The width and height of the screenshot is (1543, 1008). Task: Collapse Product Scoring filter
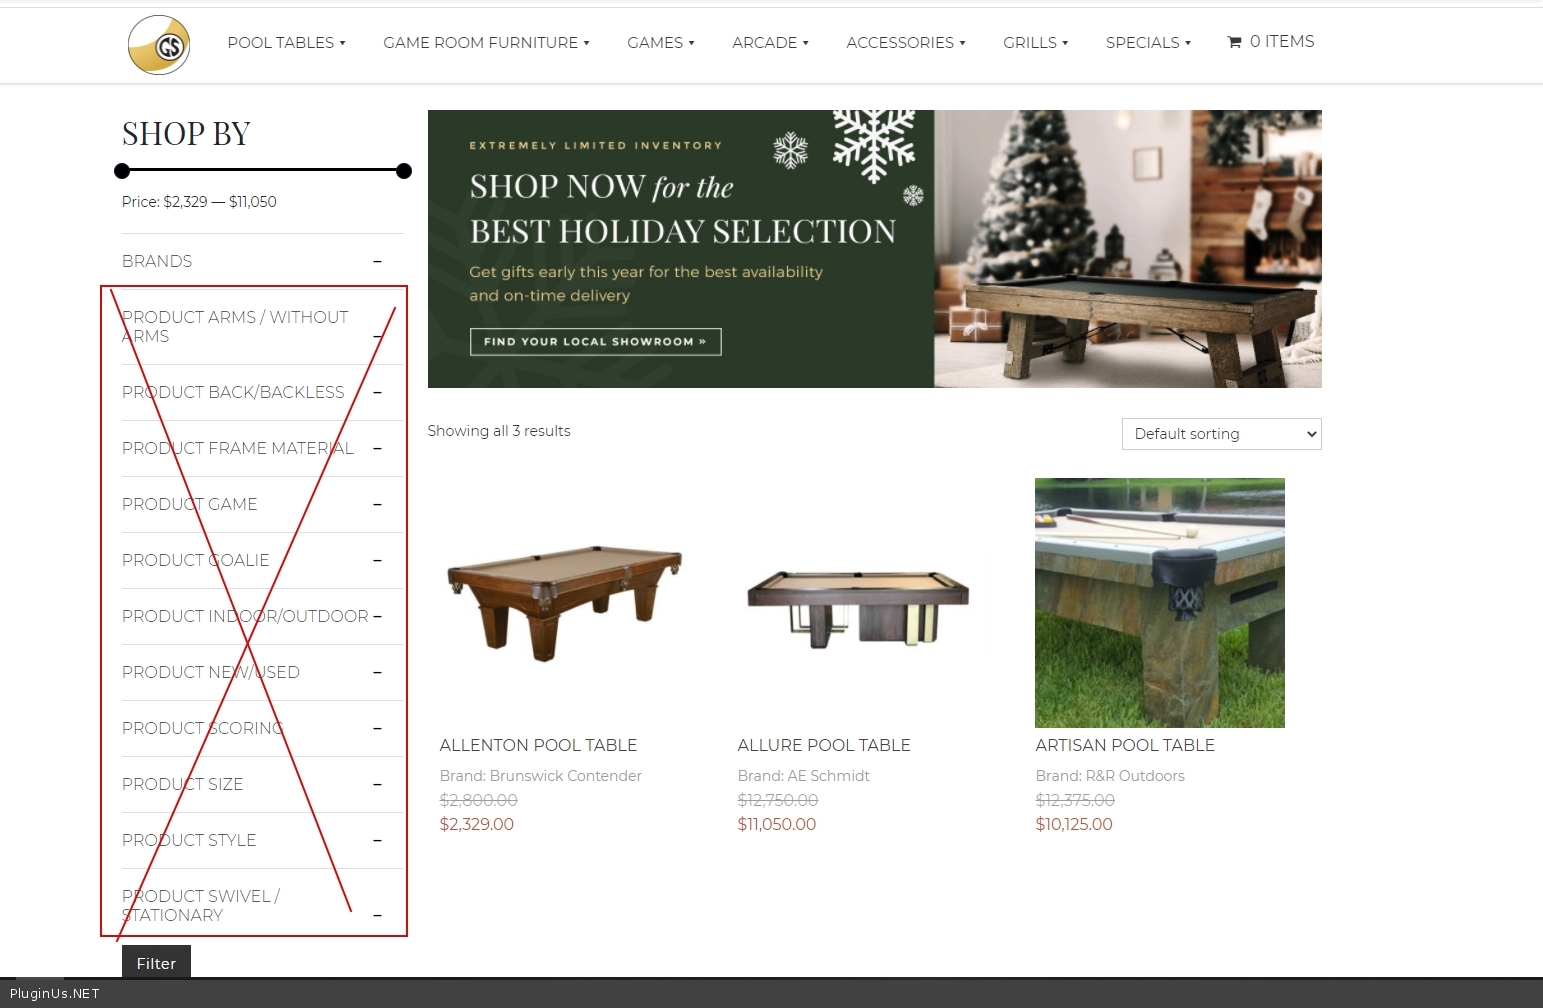pyautogui.click(x=377, y=729)
